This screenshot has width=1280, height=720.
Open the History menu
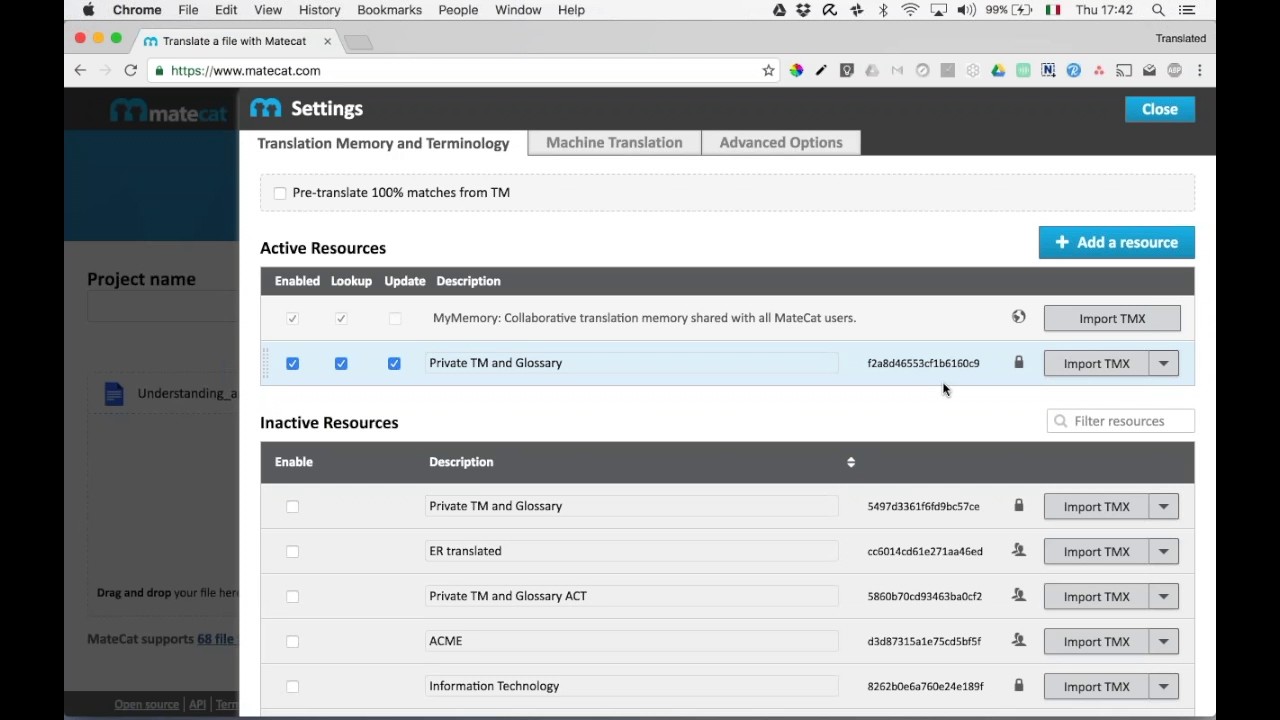coord(319,10)
